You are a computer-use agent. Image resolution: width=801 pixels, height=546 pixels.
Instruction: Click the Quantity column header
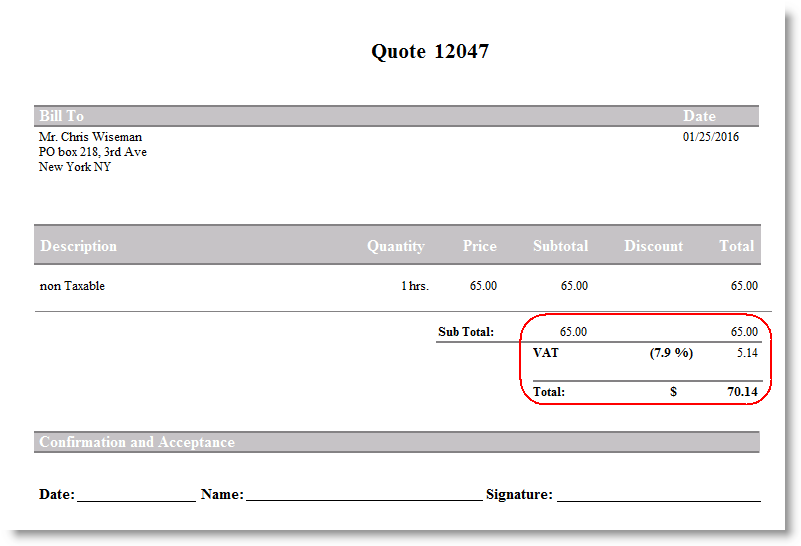click(x=395, y=246)
